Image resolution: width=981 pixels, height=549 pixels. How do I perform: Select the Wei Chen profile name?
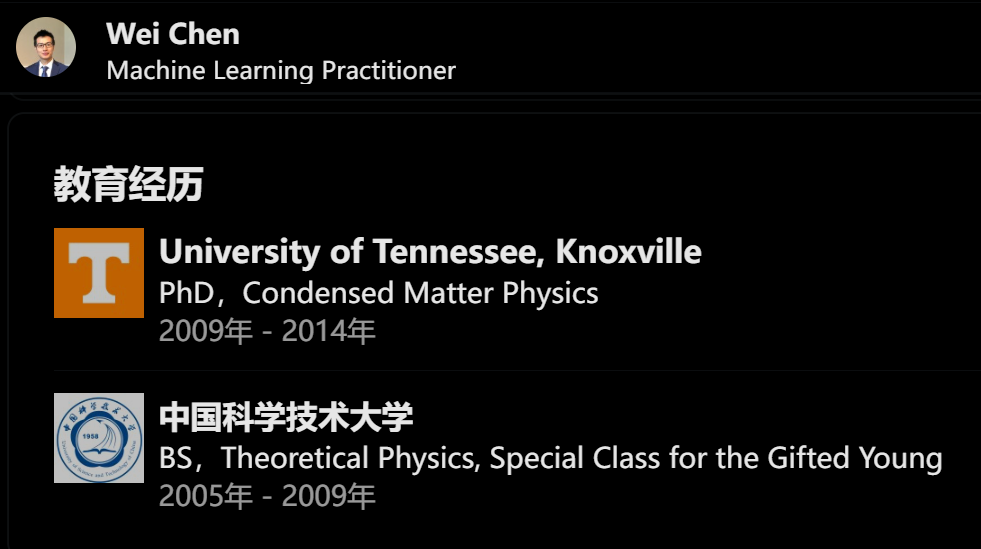click(172, 34)
